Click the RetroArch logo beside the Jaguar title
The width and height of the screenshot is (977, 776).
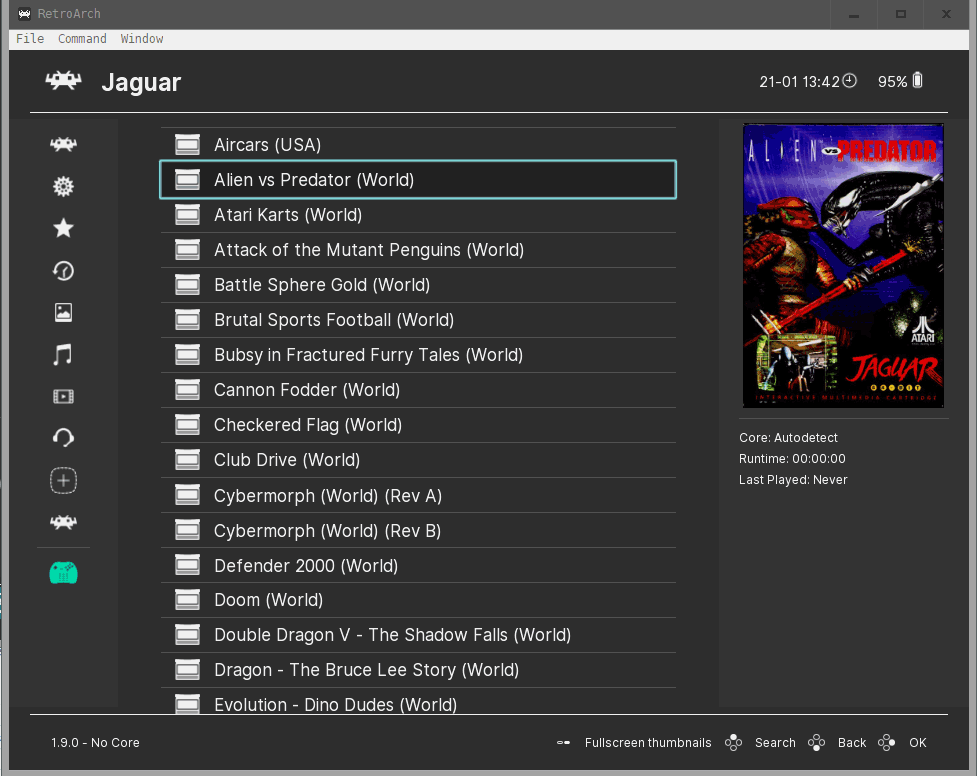(63, 81)
